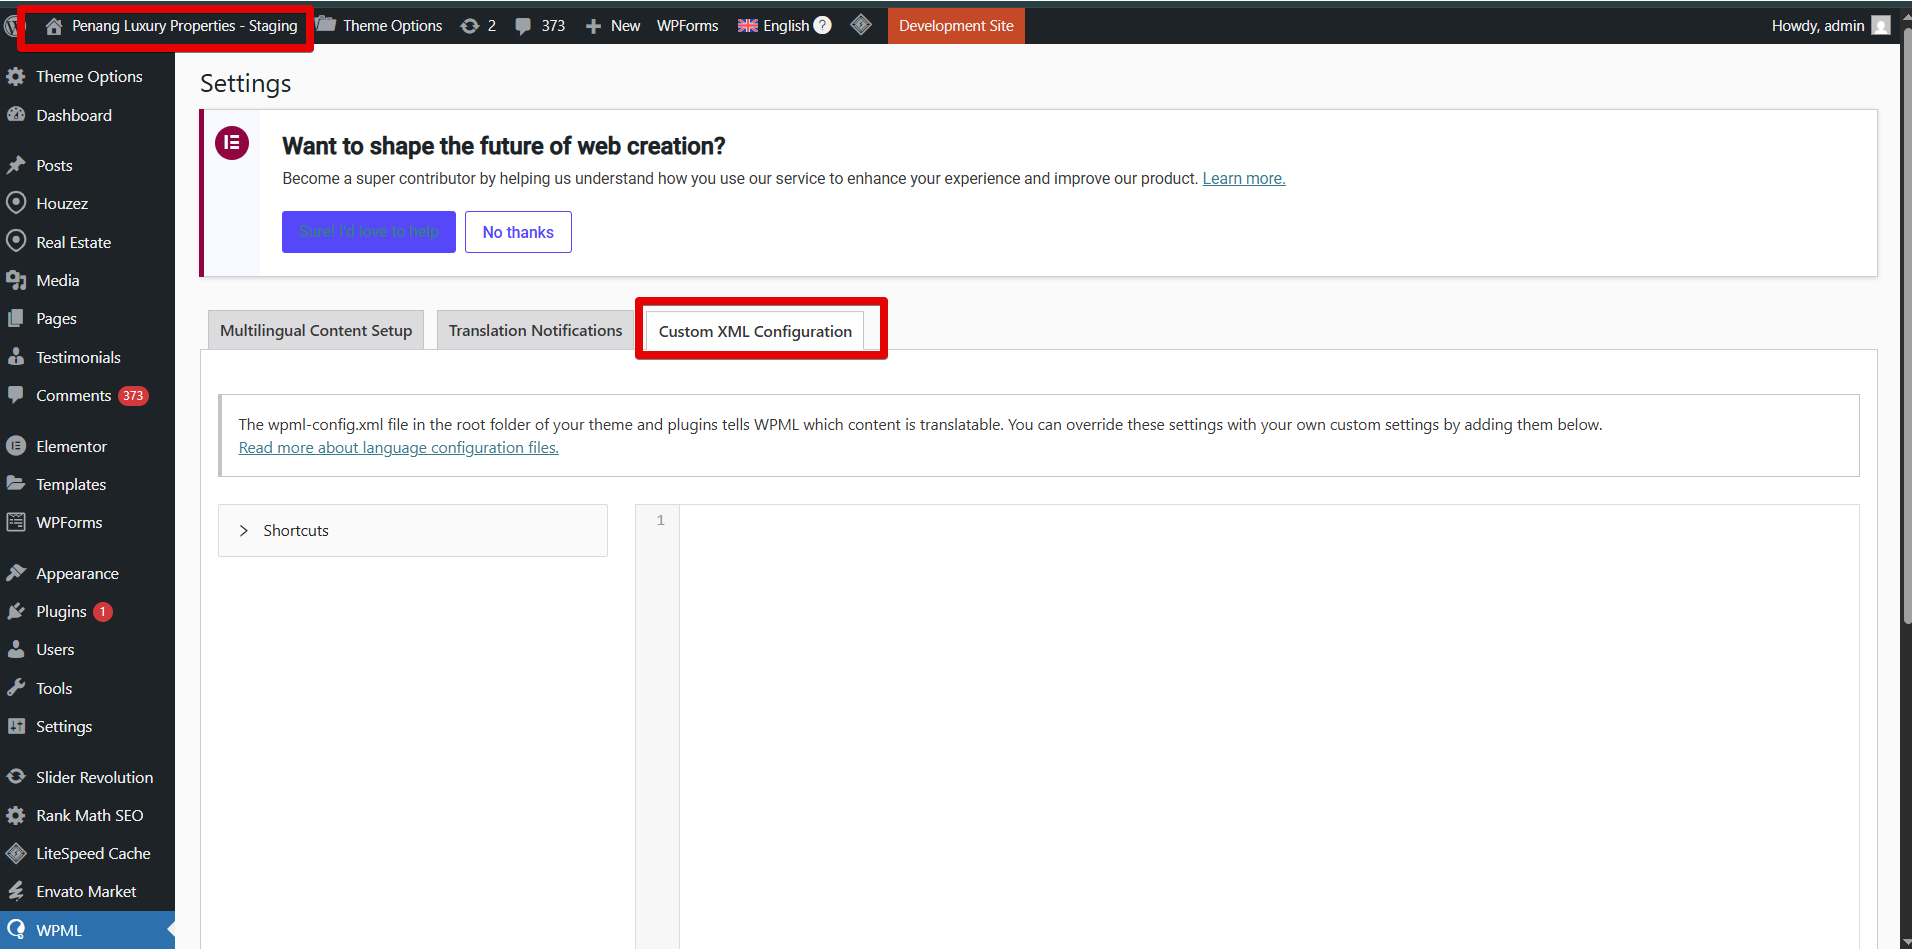
Task: Click 'Want to shape the future' heading
Action: point(504,146)
